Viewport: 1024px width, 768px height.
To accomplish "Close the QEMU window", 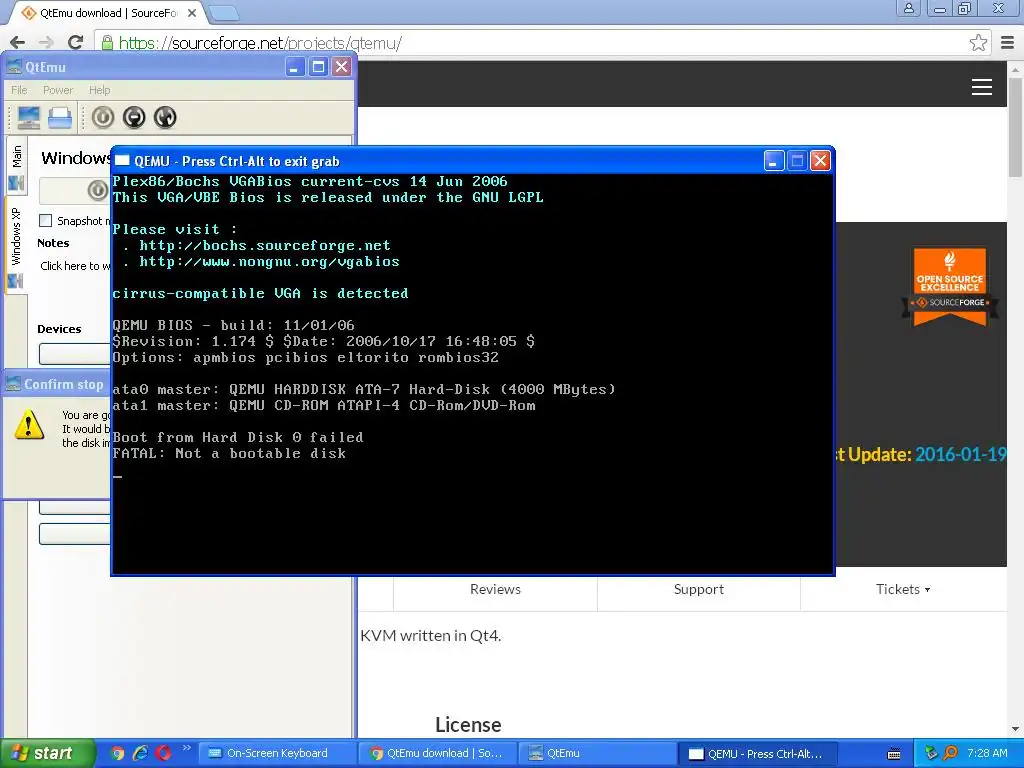I will click(820, 161).
